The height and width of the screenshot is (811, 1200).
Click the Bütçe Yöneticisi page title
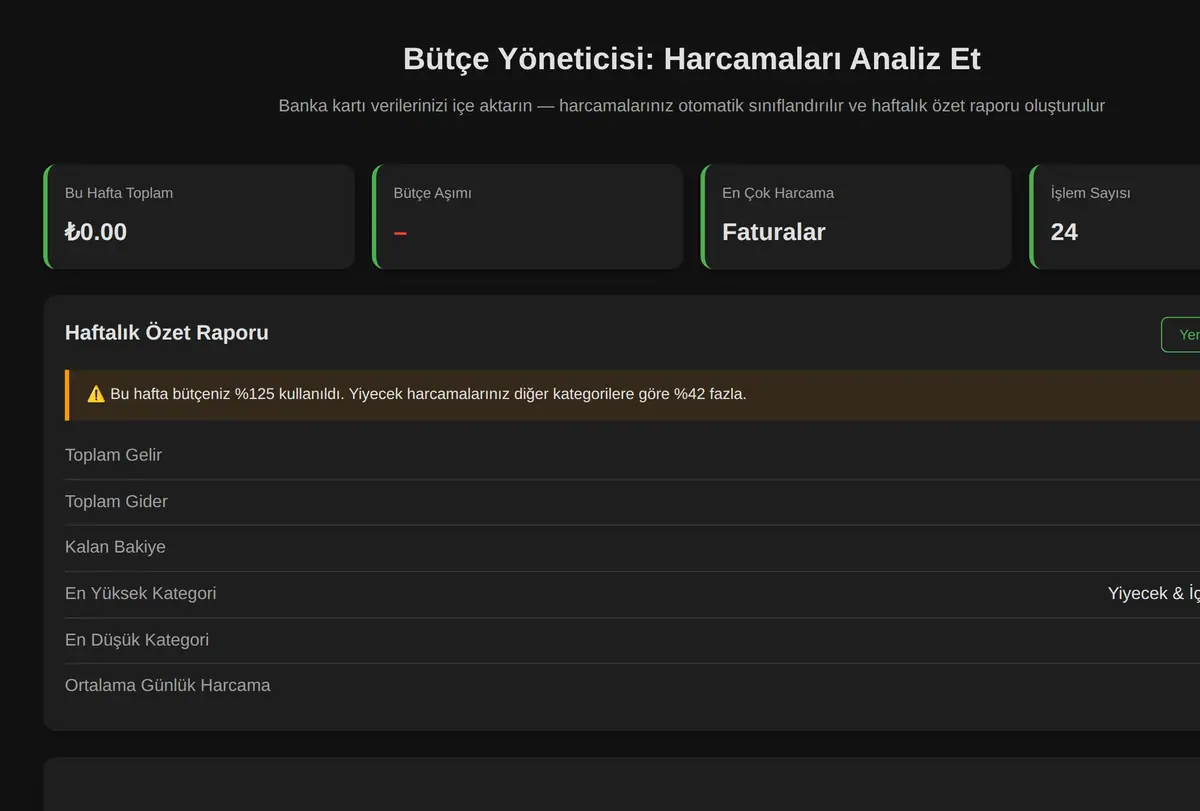692,58
